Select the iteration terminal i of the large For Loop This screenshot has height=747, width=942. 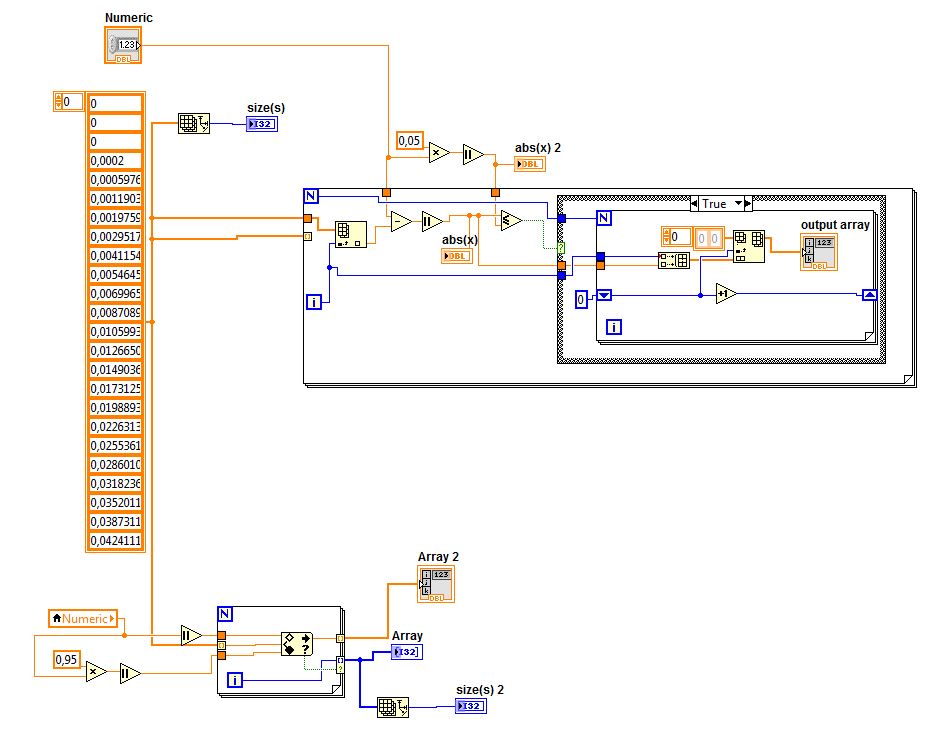[x=314, y=302]
